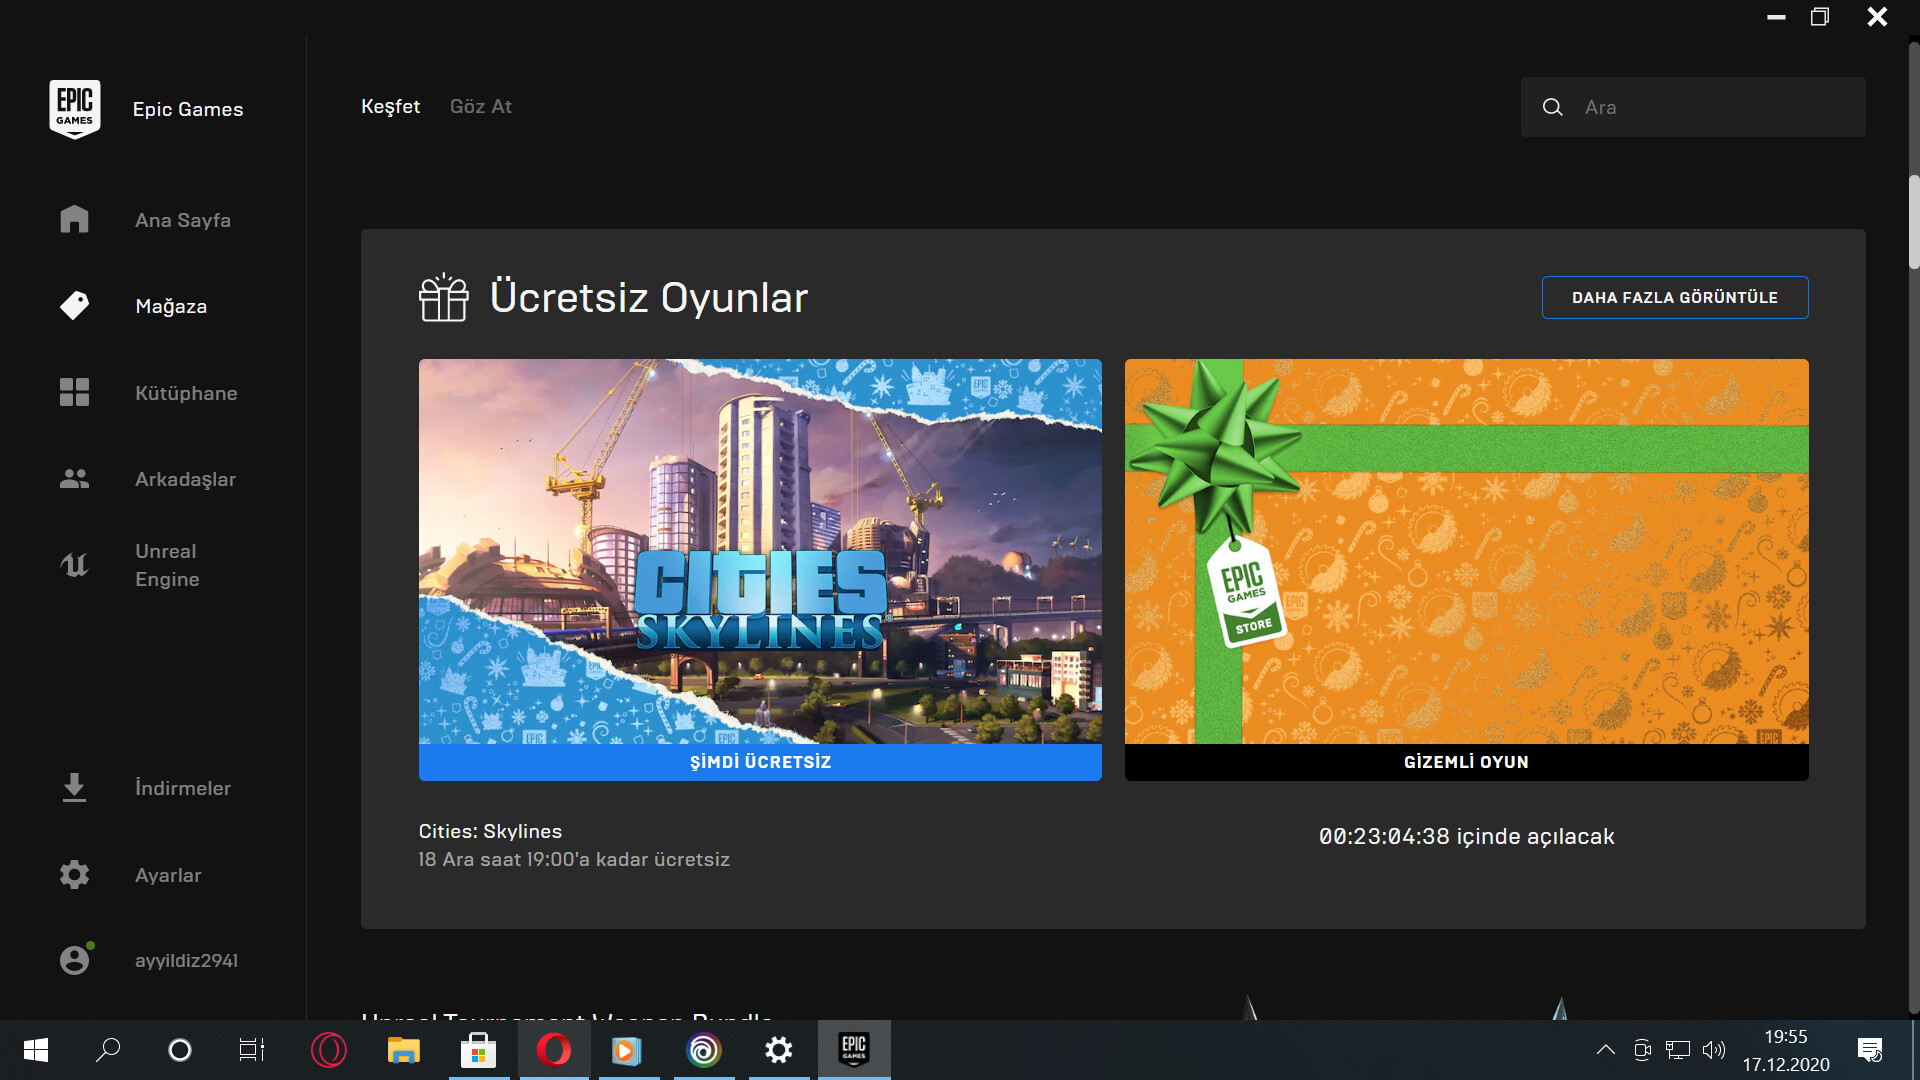Click DAHA FAZLA GÖRÜNTÜLE button
1920x1080 pixels.
tap(1675, 297)
